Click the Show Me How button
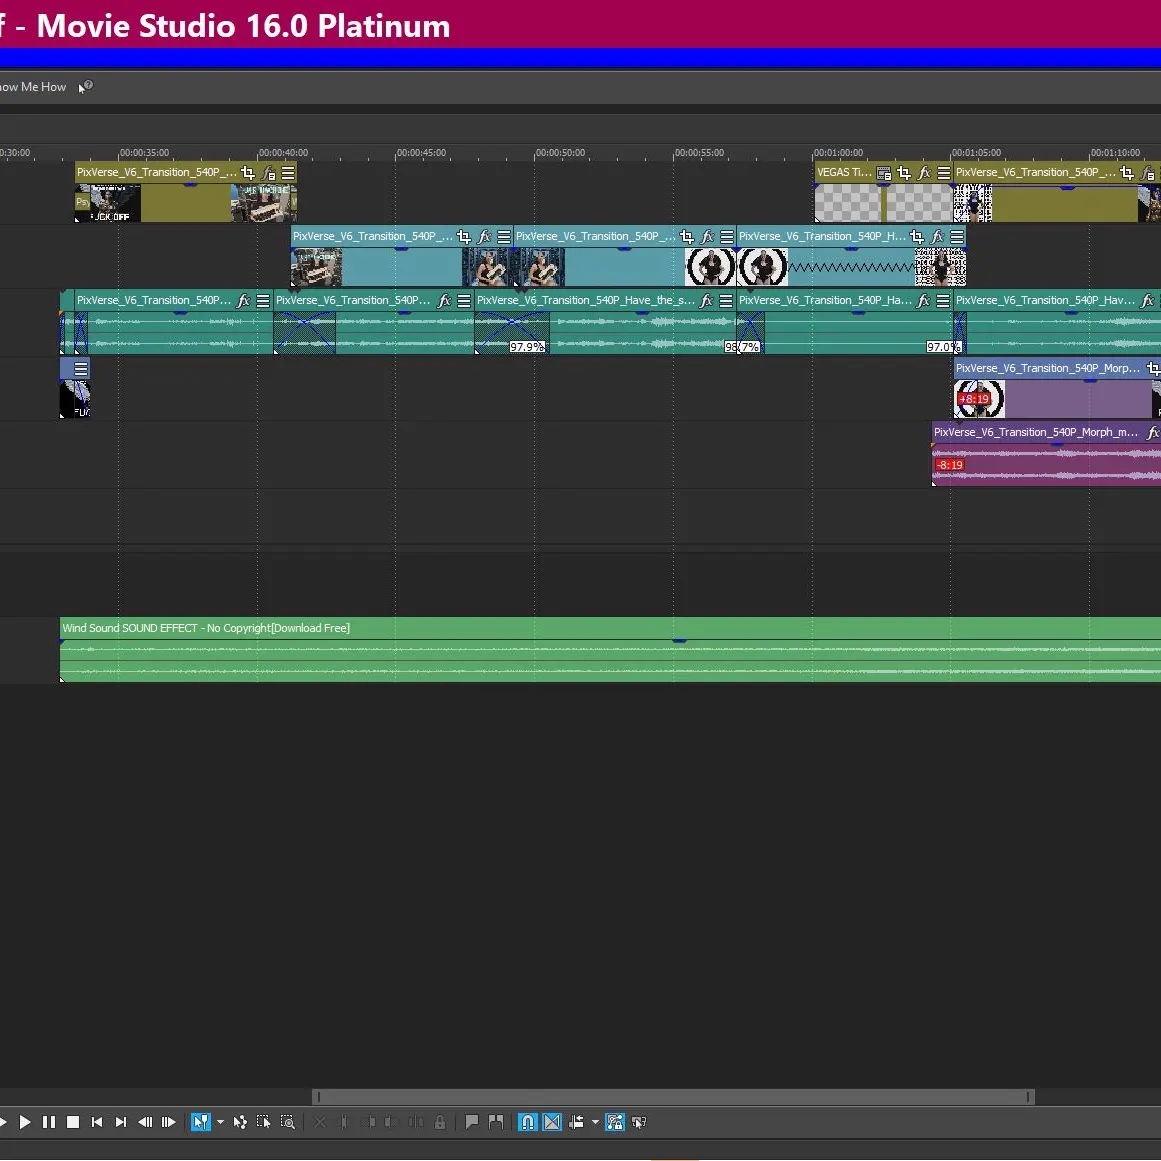Image resolution: width=1161 pixels, height=1161 pixels. tap(33, 87)
